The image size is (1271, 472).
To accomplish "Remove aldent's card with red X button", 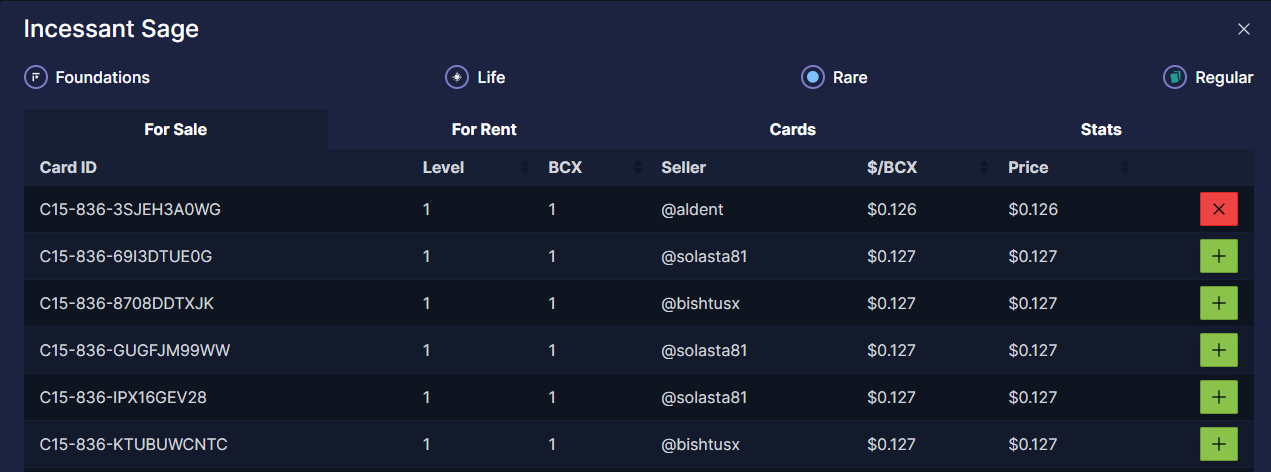I will (x=1219, y=209).
